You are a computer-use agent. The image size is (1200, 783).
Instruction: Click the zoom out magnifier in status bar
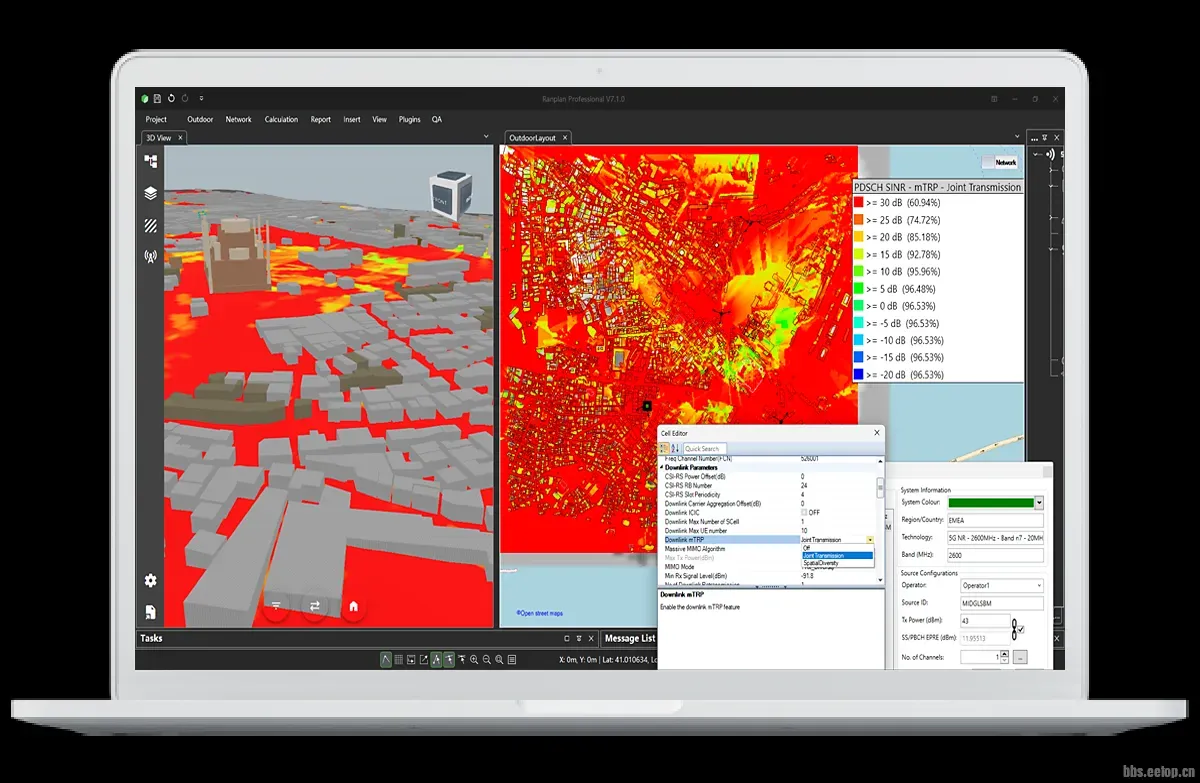coord(486,660)
